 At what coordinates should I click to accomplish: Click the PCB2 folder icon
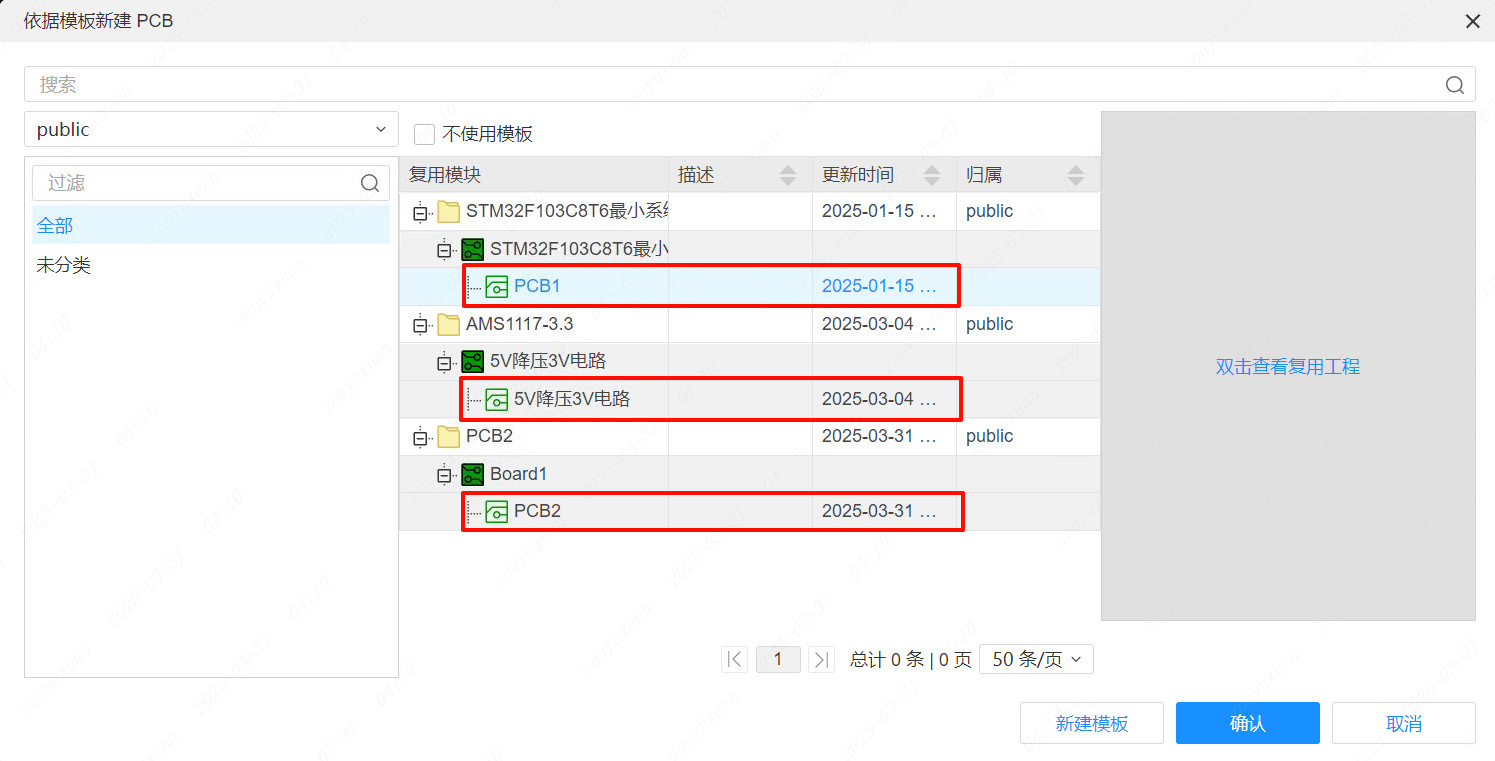pyautogui.click(x=448, y=436)
